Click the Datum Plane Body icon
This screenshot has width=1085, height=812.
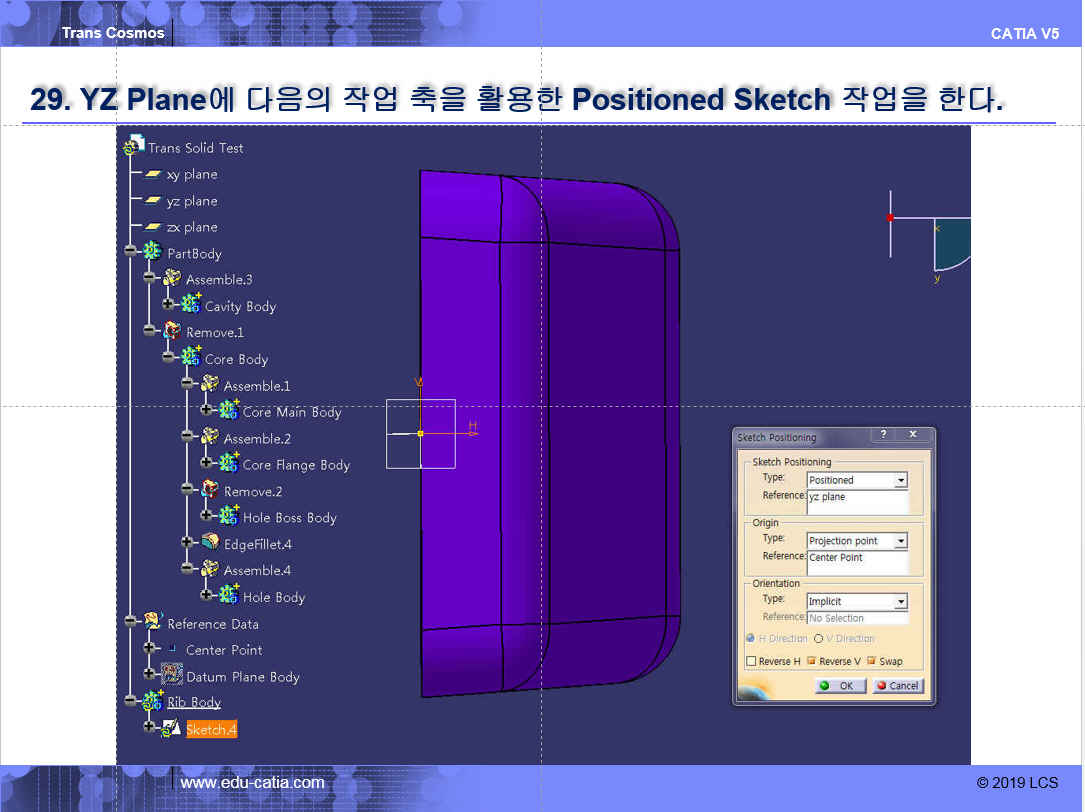pyautogui.click(x=172, y=676)
